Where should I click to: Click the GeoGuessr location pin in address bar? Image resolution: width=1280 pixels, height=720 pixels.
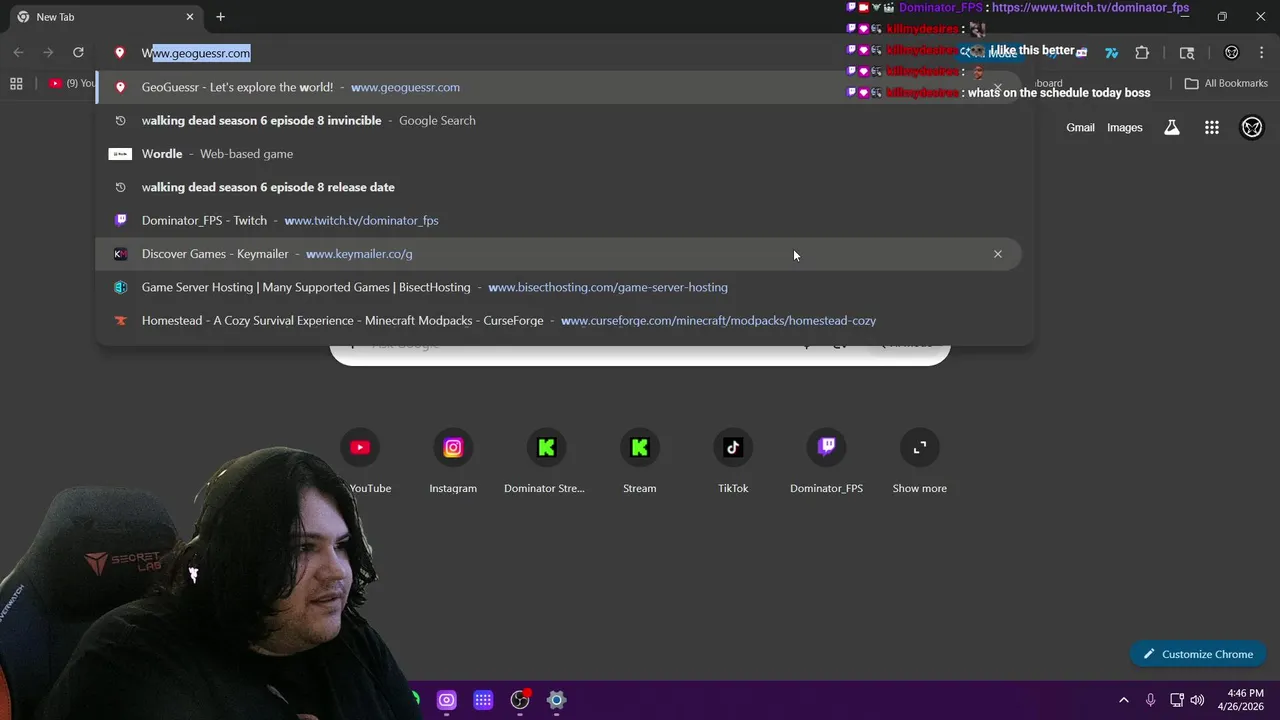point(120,53)
